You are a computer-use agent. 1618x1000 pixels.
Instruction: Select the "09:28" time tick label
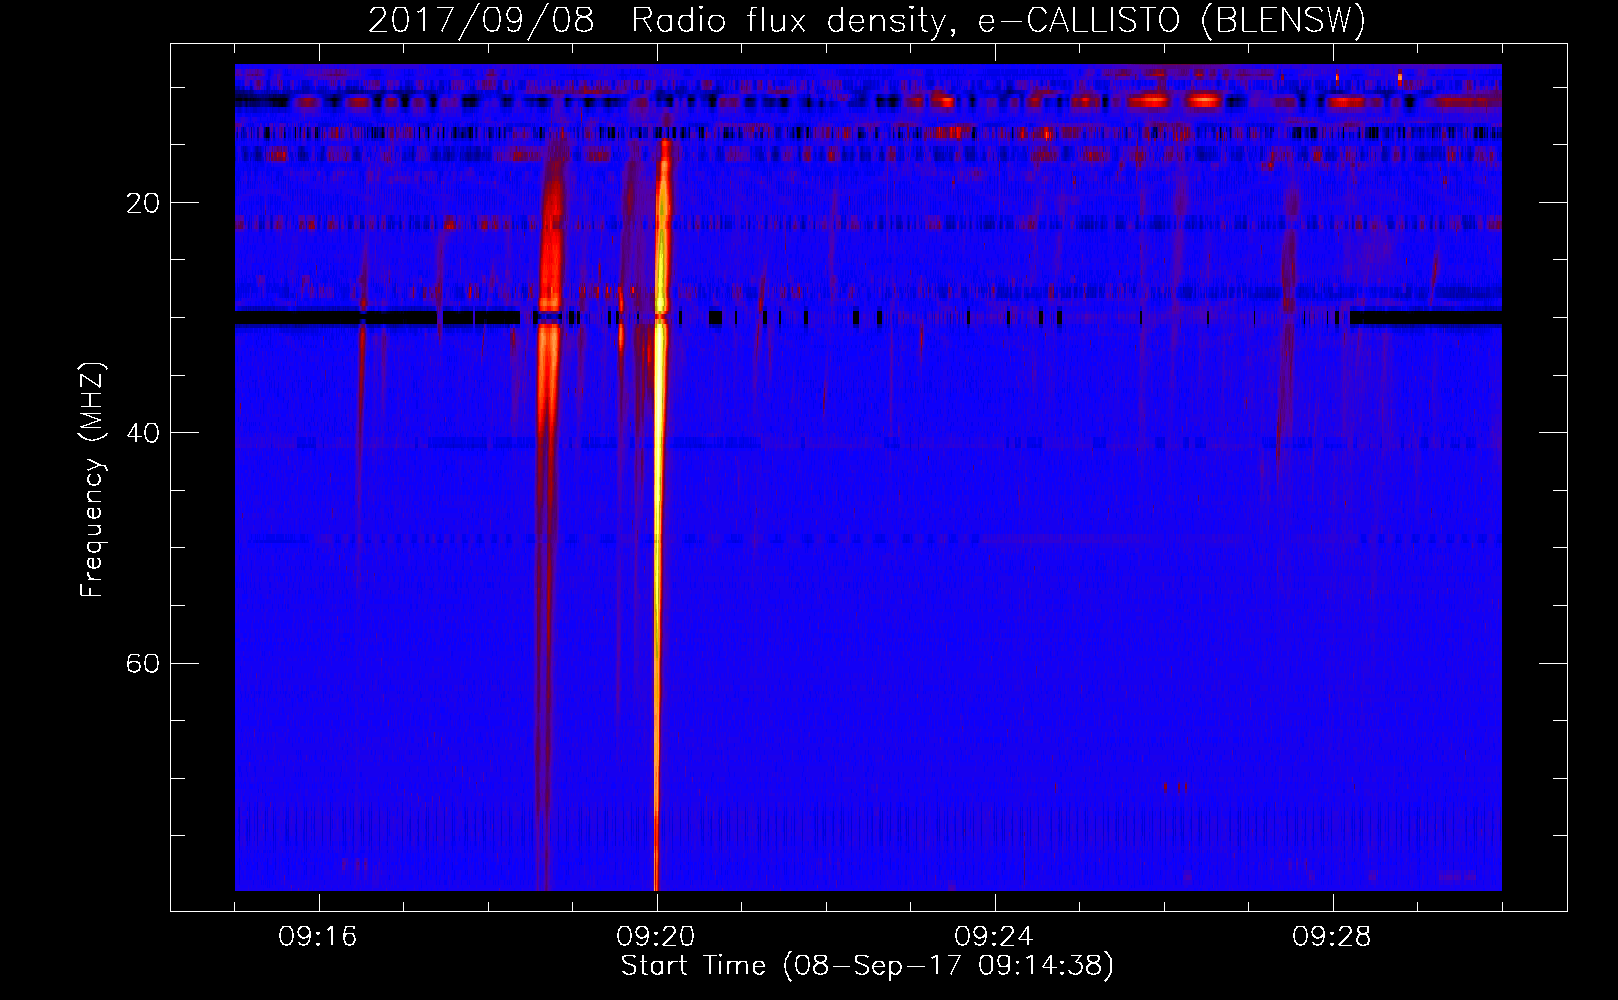pyautogui.click(x=1332, y=937)
